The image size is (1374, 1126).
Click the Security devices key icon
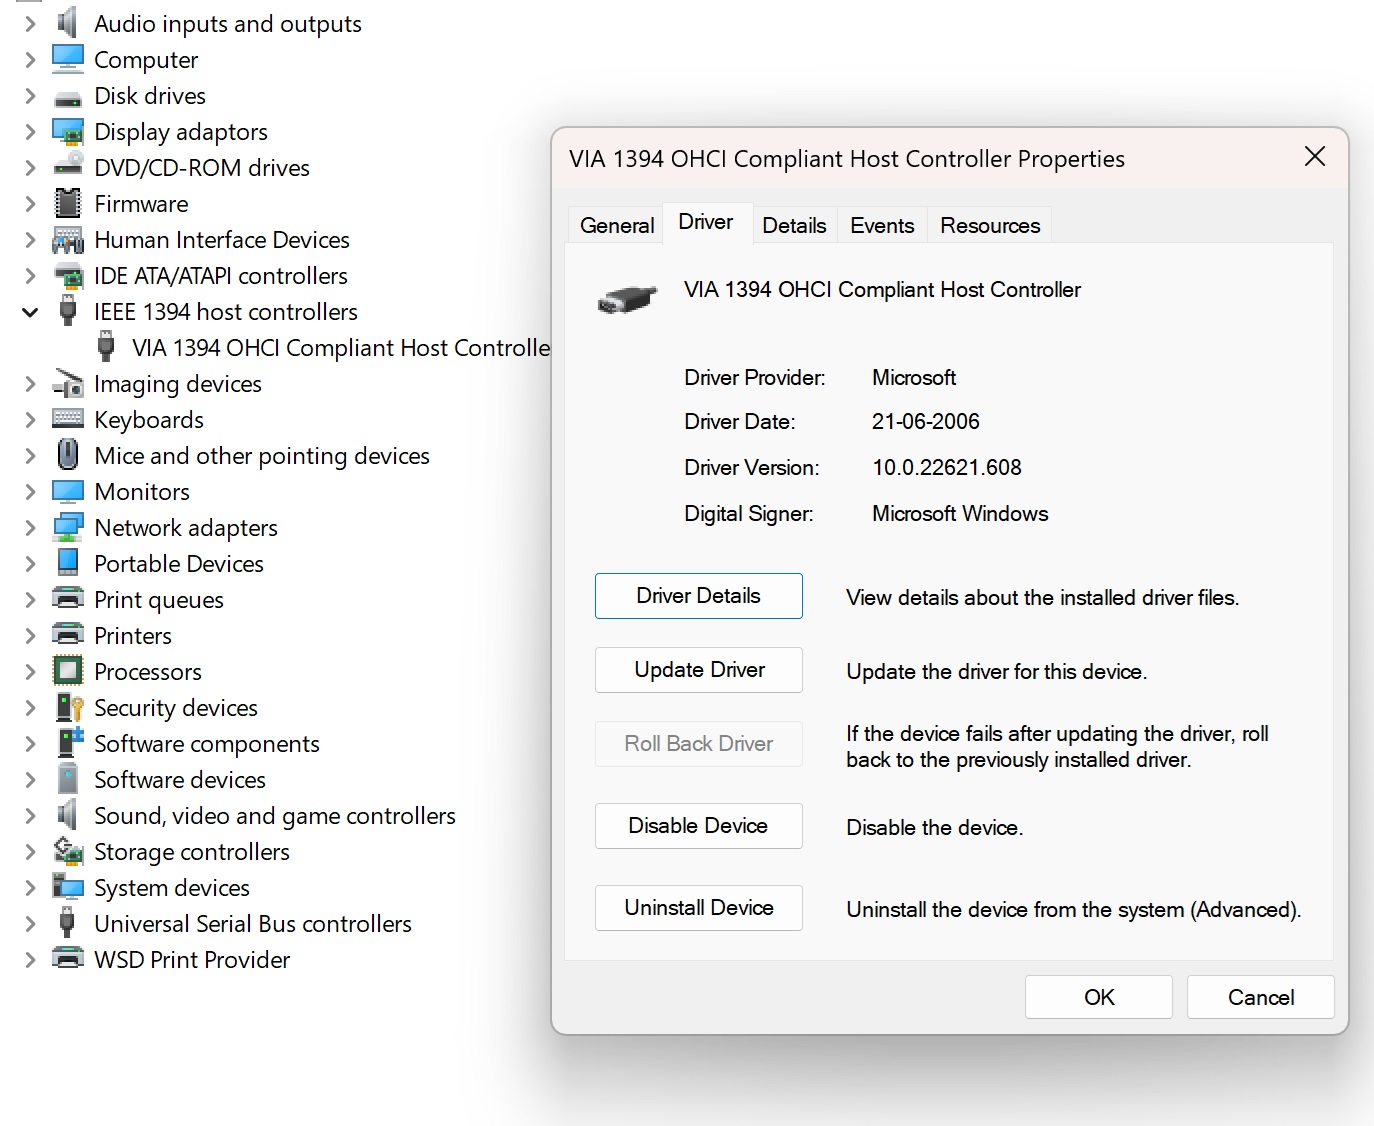[x=69, y=707]
